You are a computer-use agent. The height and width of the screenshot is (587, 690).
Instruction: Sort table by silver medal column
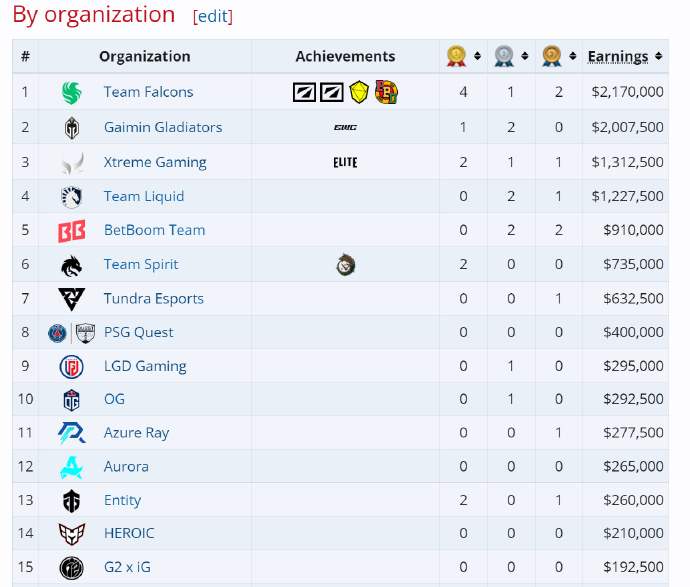tap(525, 56)
